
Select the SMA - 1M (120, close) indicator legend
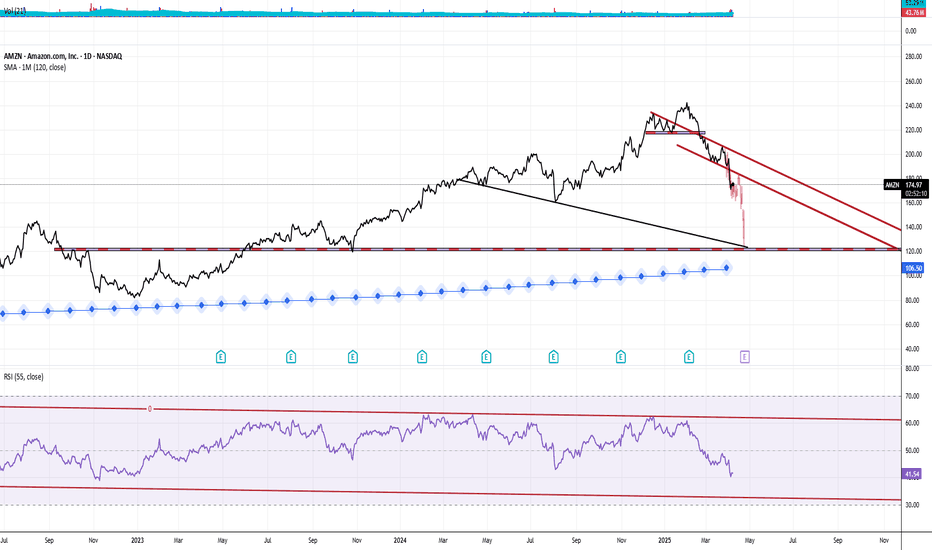click(34, 67)
